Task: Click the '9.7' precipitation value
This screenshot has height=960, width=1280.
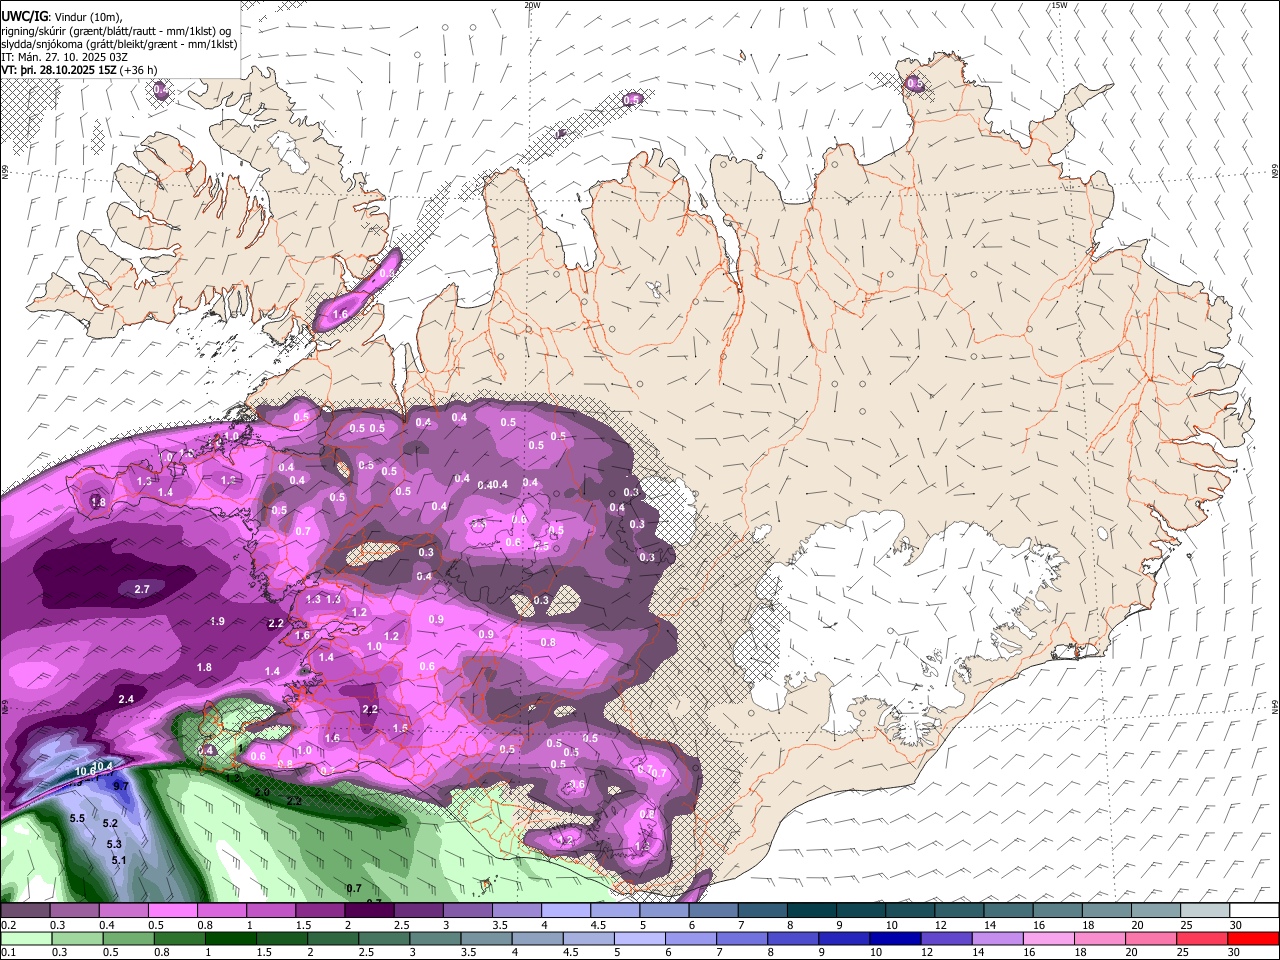Action: point(121,786)
